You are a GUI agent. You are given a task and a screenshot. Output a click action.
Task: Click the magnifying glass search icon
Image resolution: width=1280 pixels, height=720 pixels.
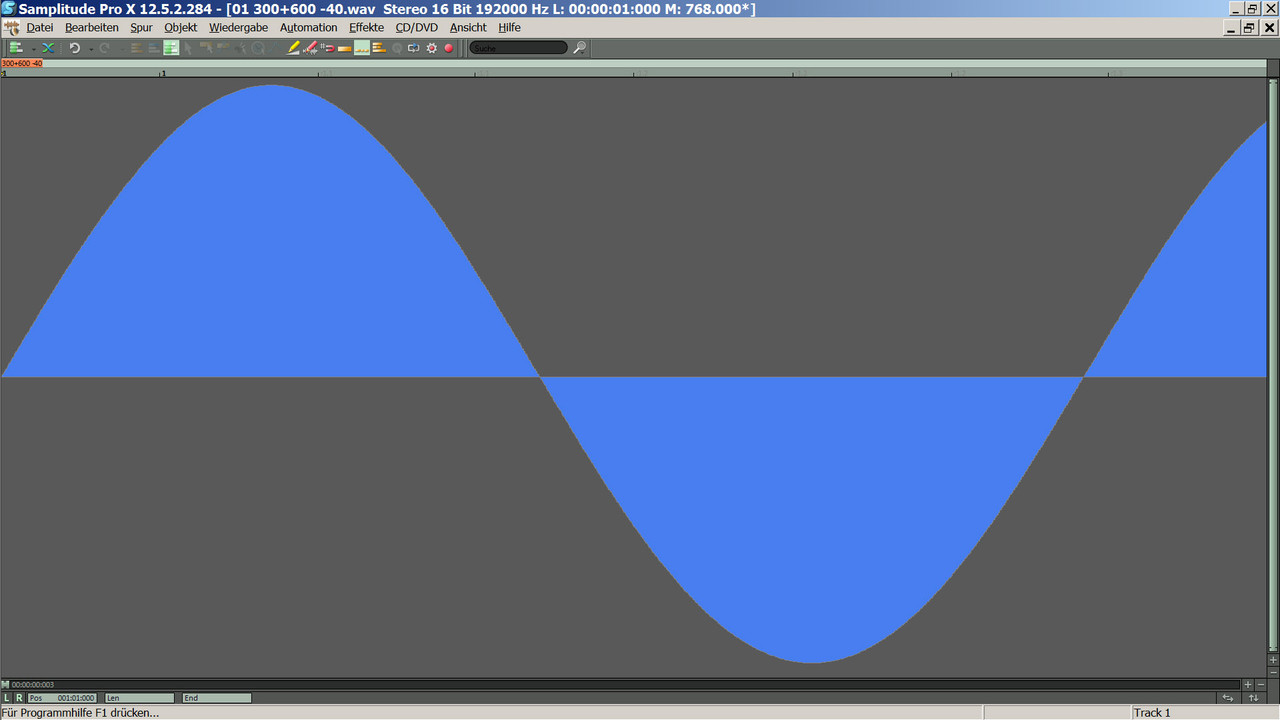[580, 47]
